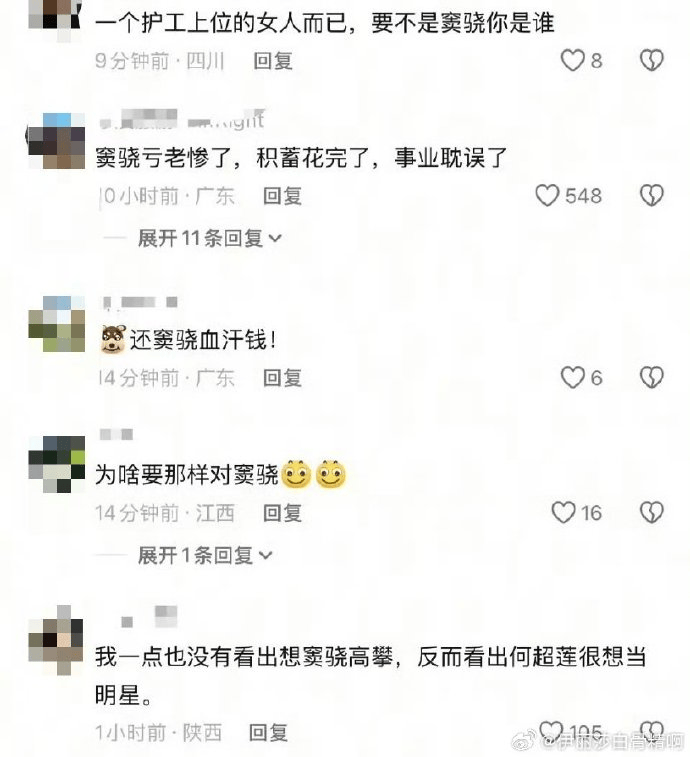This screenshot has width=690, height=757.
Task: Like the Shaanxi comment with 105 likes
Action: click(x=551, y=732)
